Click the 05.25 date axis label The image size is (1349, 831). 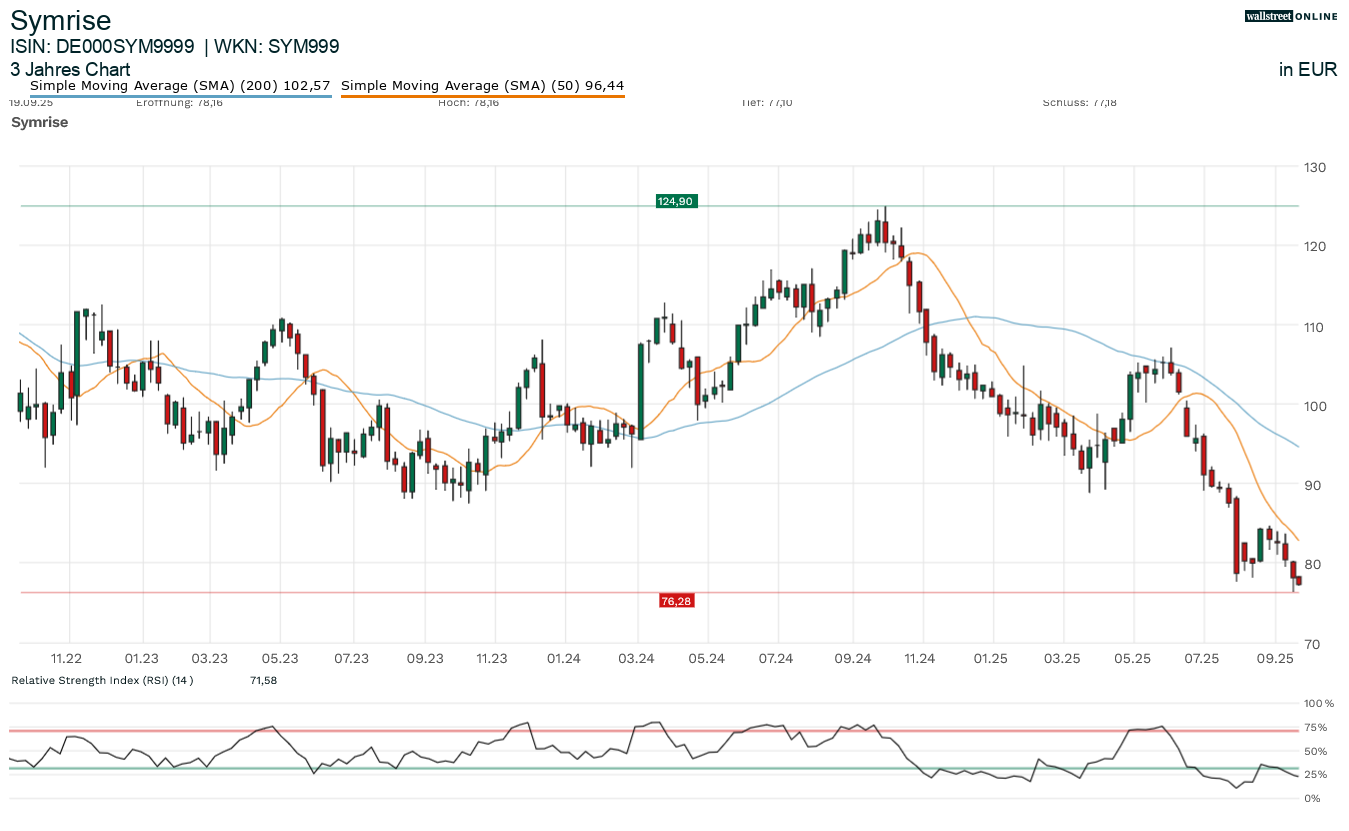[1133, 658]
